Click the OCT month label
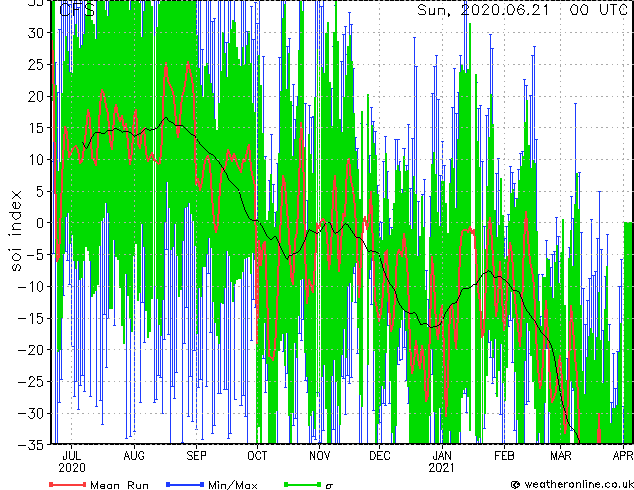Viewport: 634px width, 490px height. pos(257,456)
